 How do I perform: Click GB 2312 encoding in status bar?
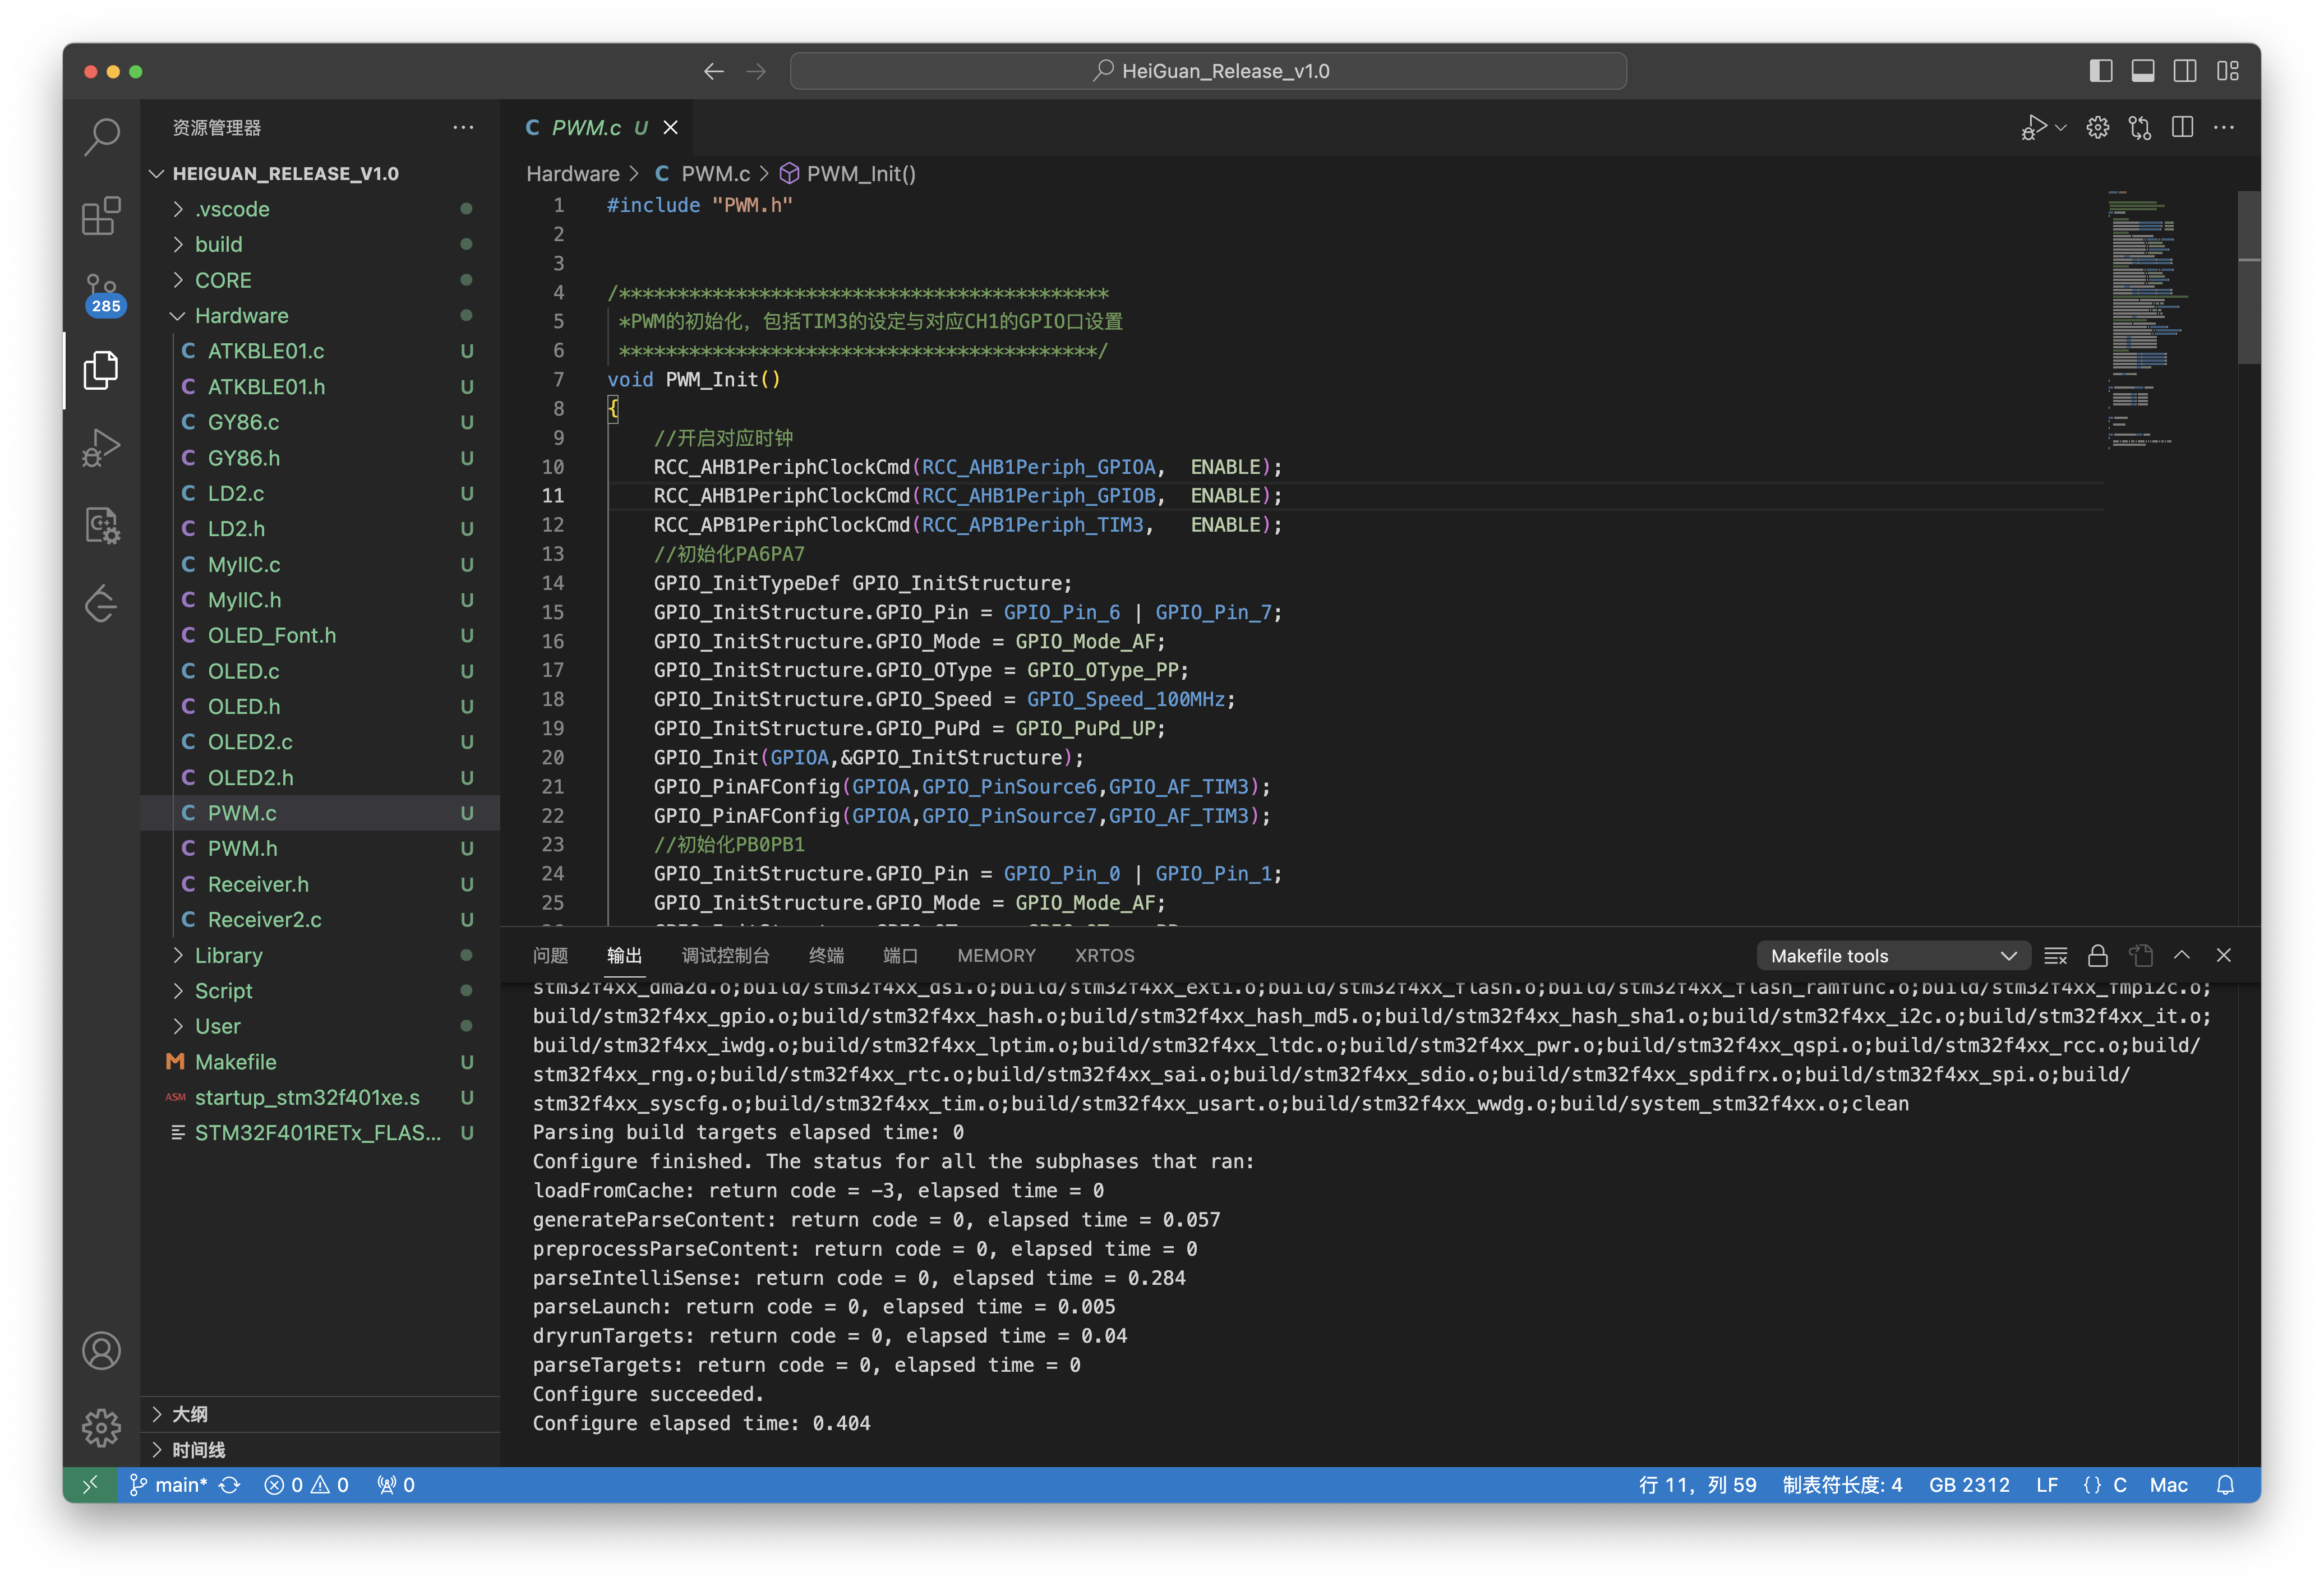(1969, 1485)
